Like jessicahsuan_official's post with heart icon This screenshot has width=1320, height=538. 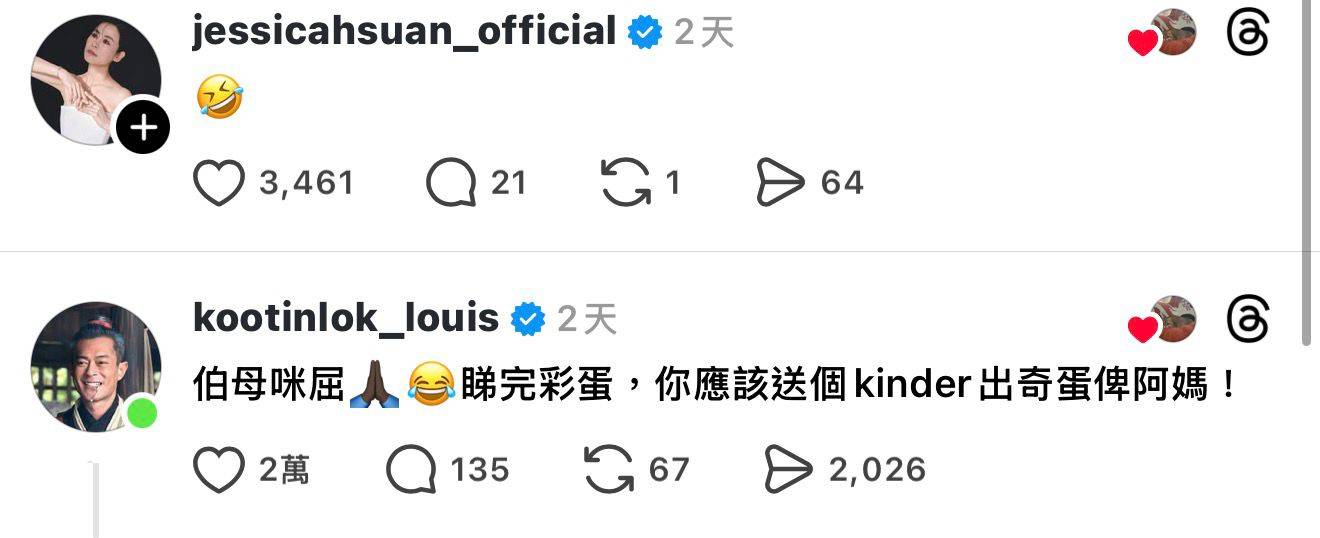pos(218,183)
